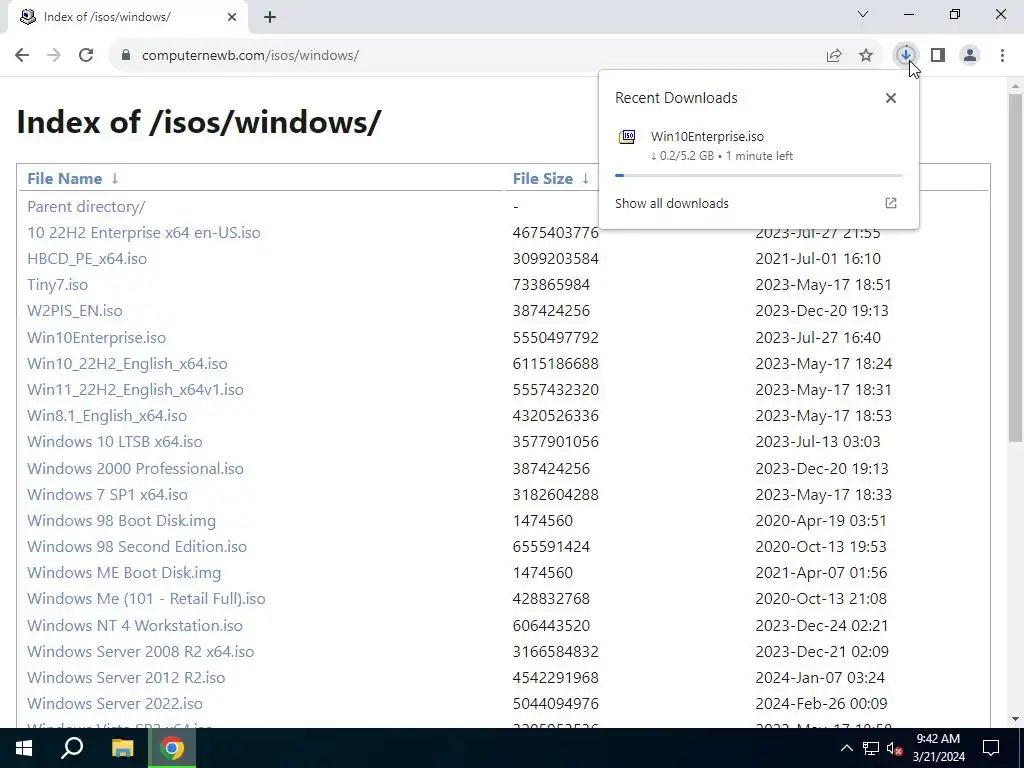This screenshot has width=1024, height=768.
Task: Click date 2024-Feb-26 00:09
Action: click(x=822, y=704)
